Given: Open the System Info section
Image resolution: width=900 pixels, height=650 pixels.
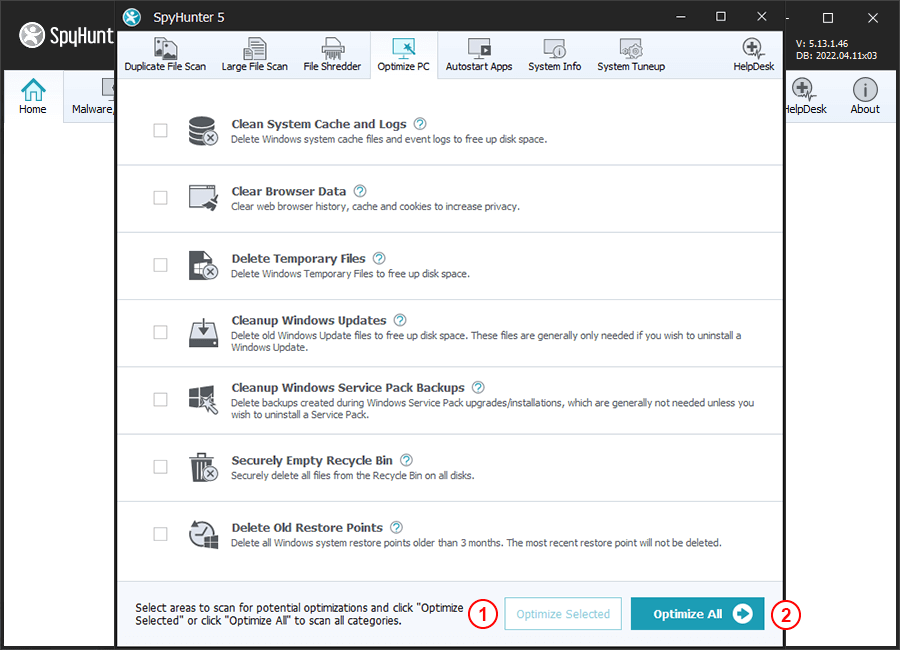Looking at the screenshot, I should [x=554, y=55].
